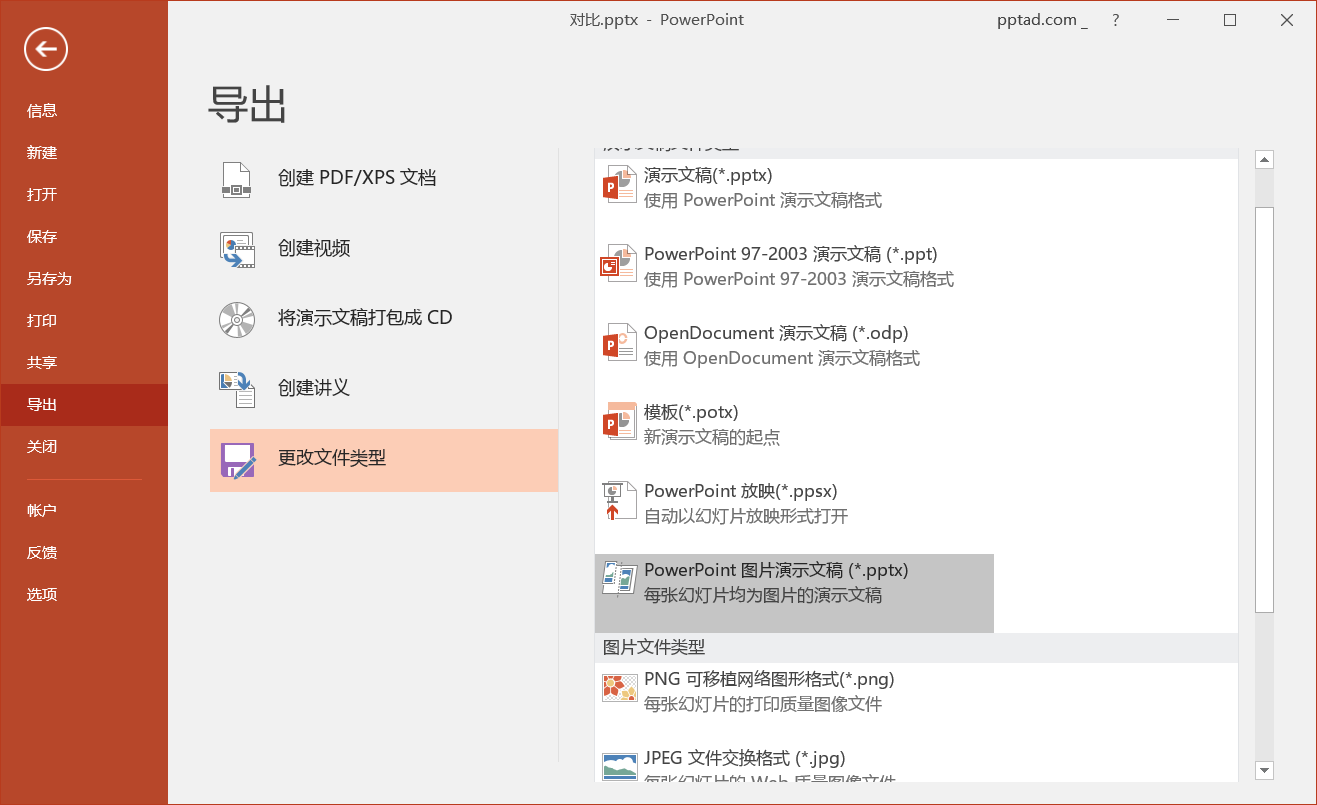Screen dimensions: 1317x805
Task: Click the 每张幻灯片的打印质量图像文件 description
Action: 763,705
